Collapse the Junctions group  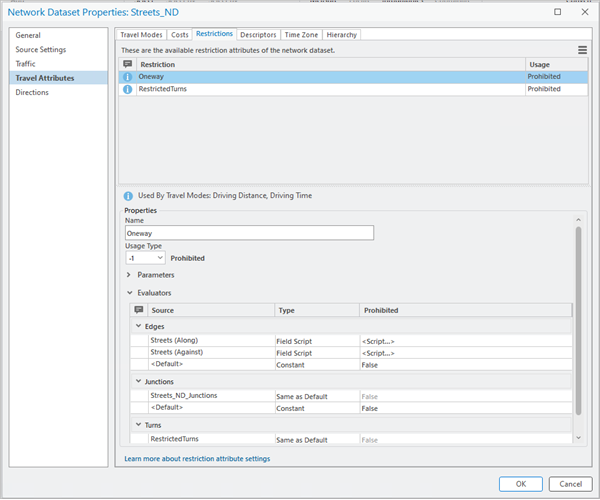pos(139,381)
